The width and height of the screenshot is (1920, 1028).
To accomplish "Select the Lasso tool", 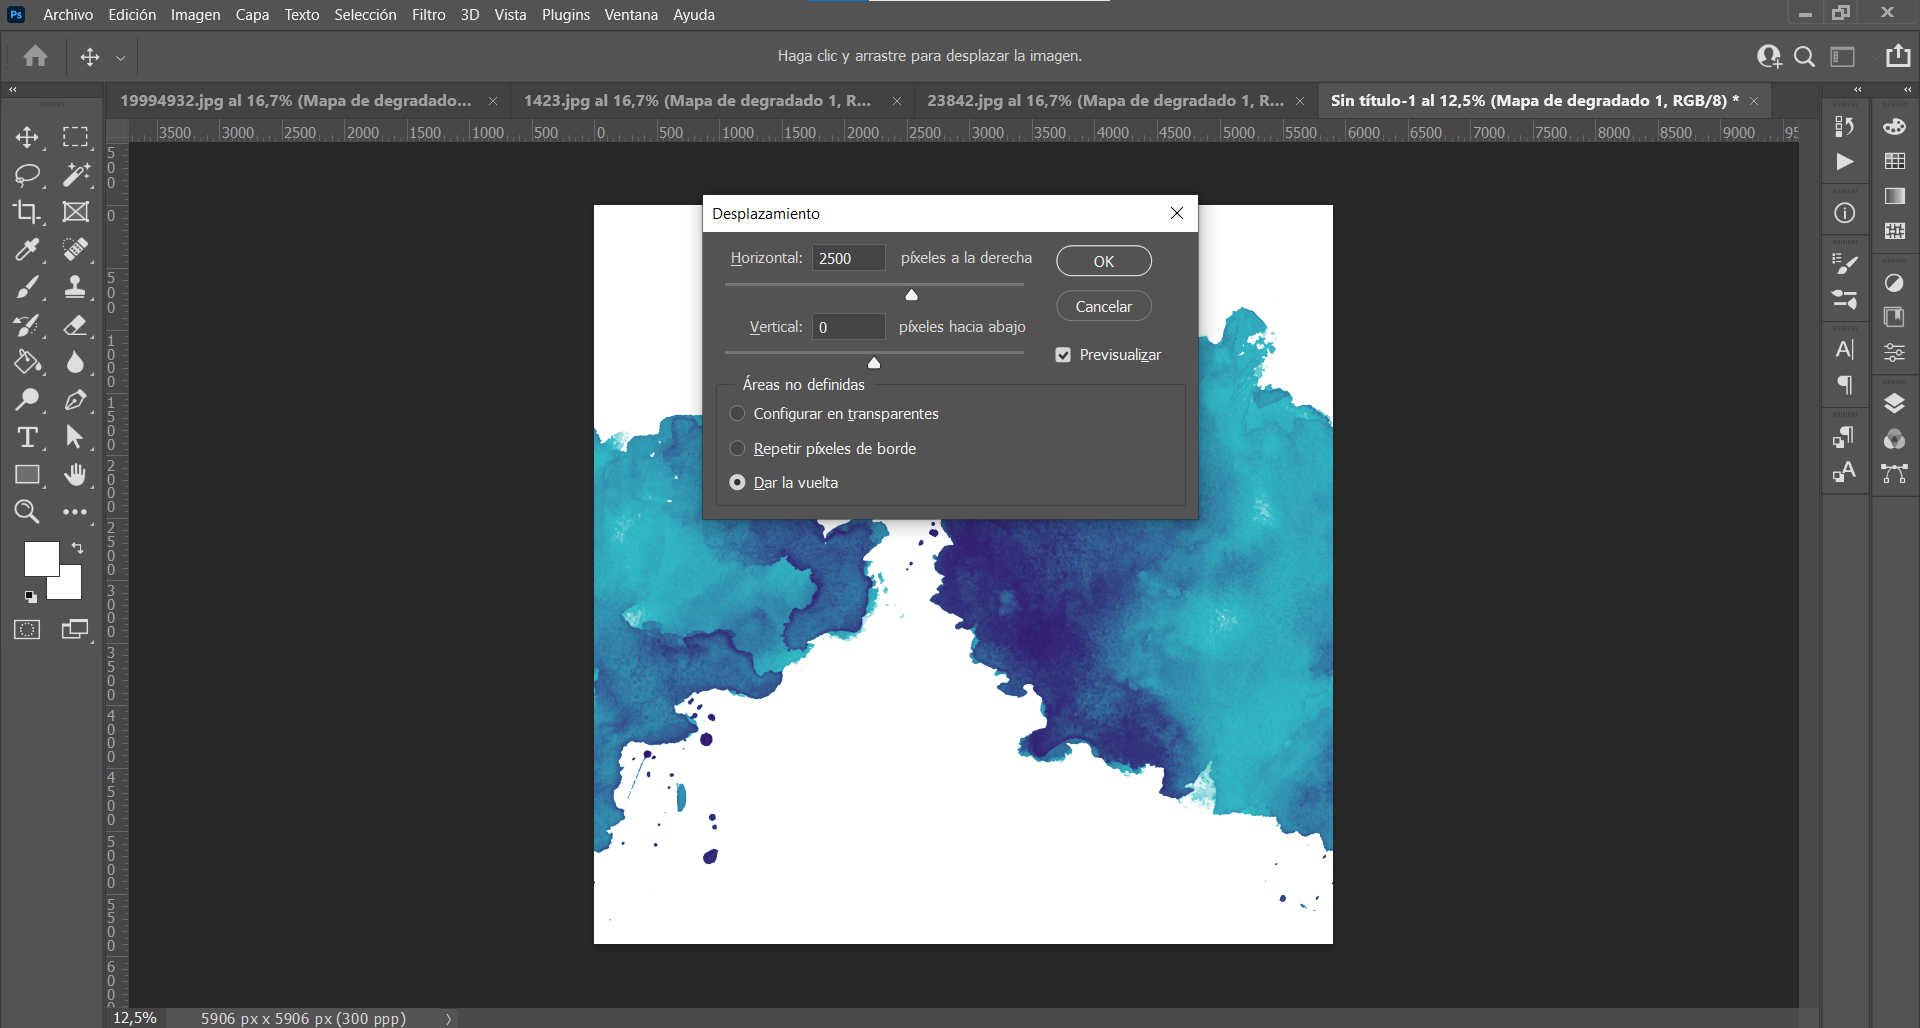I will (27, 175).
